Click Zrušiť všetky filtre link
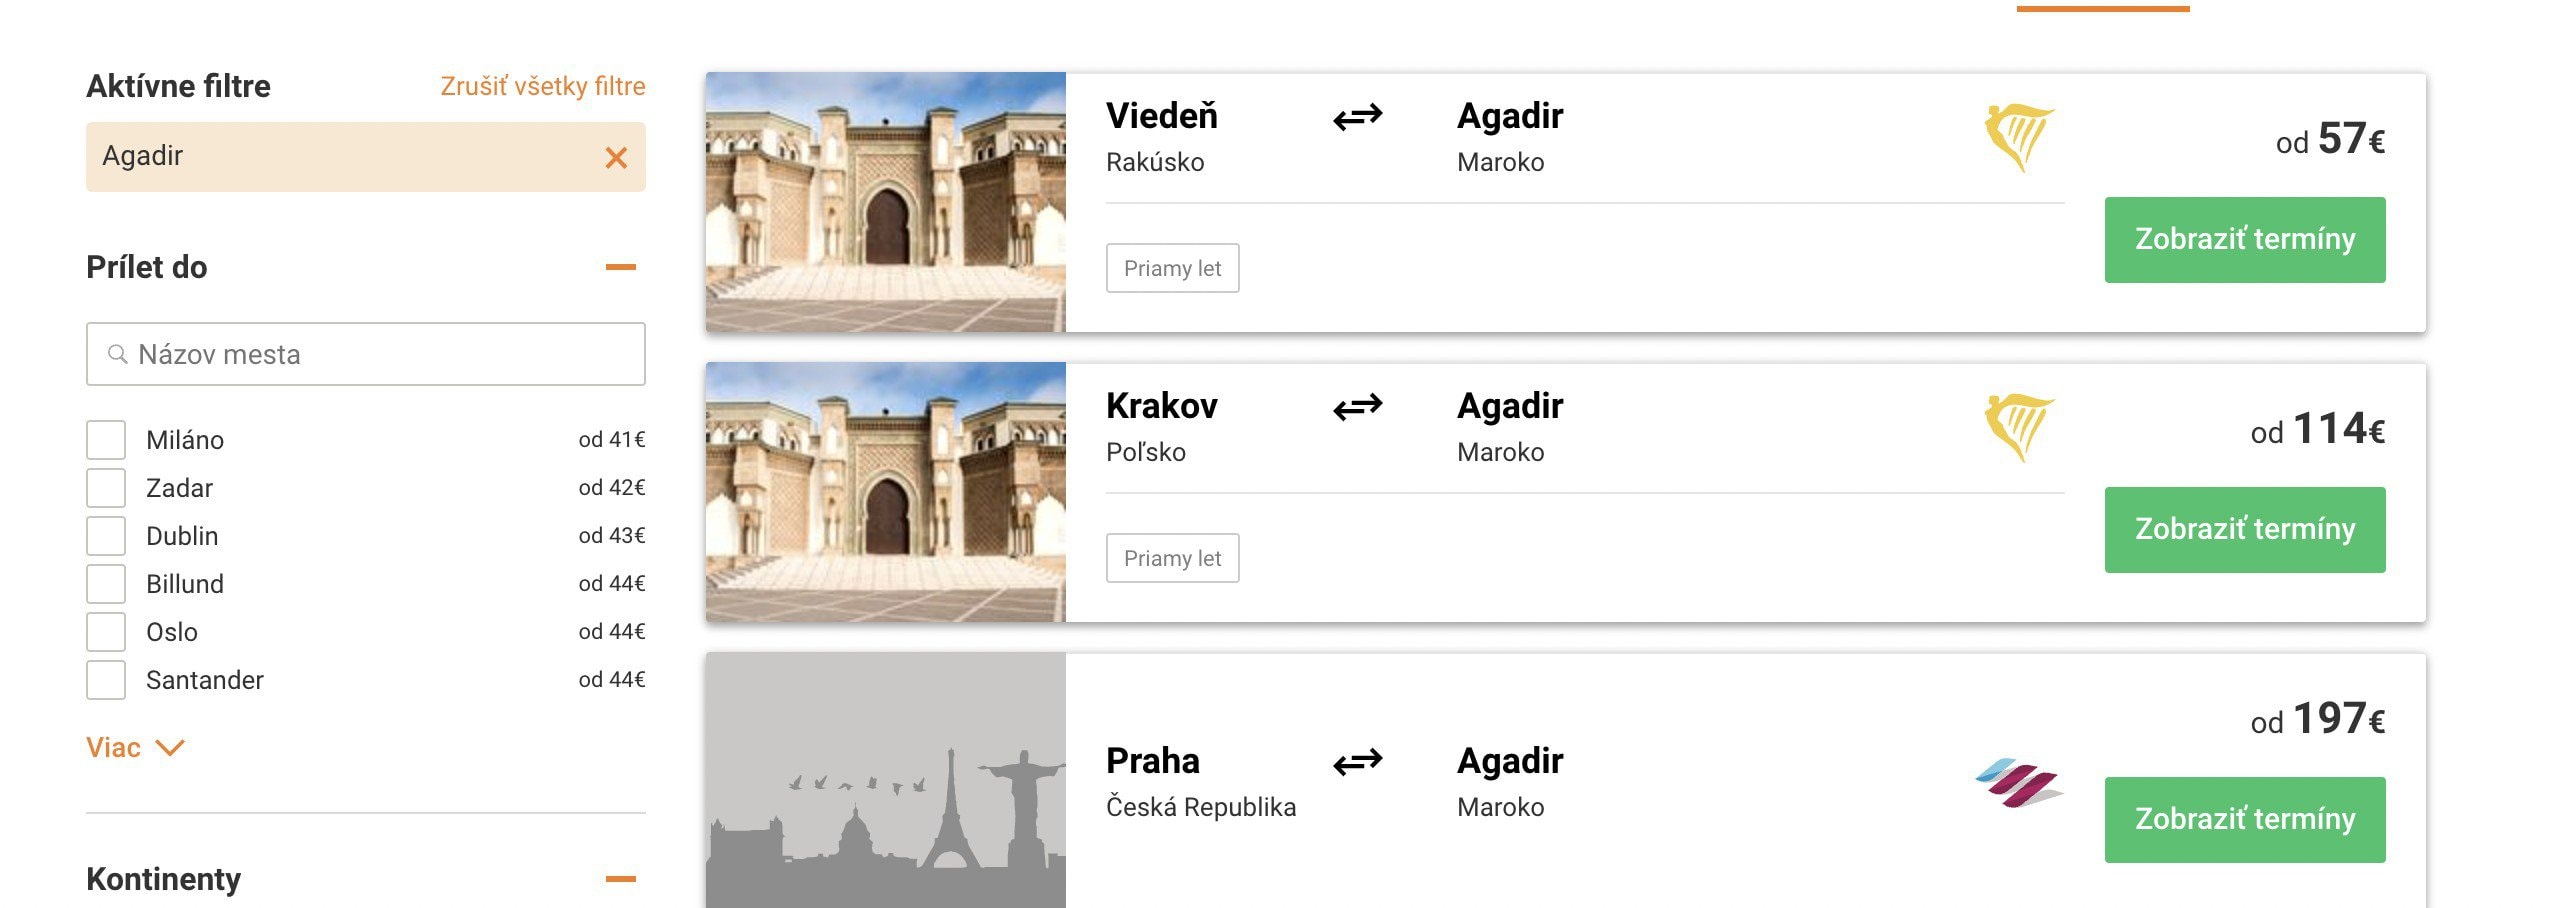The image size is (2560, 908). tap(542, 86)
